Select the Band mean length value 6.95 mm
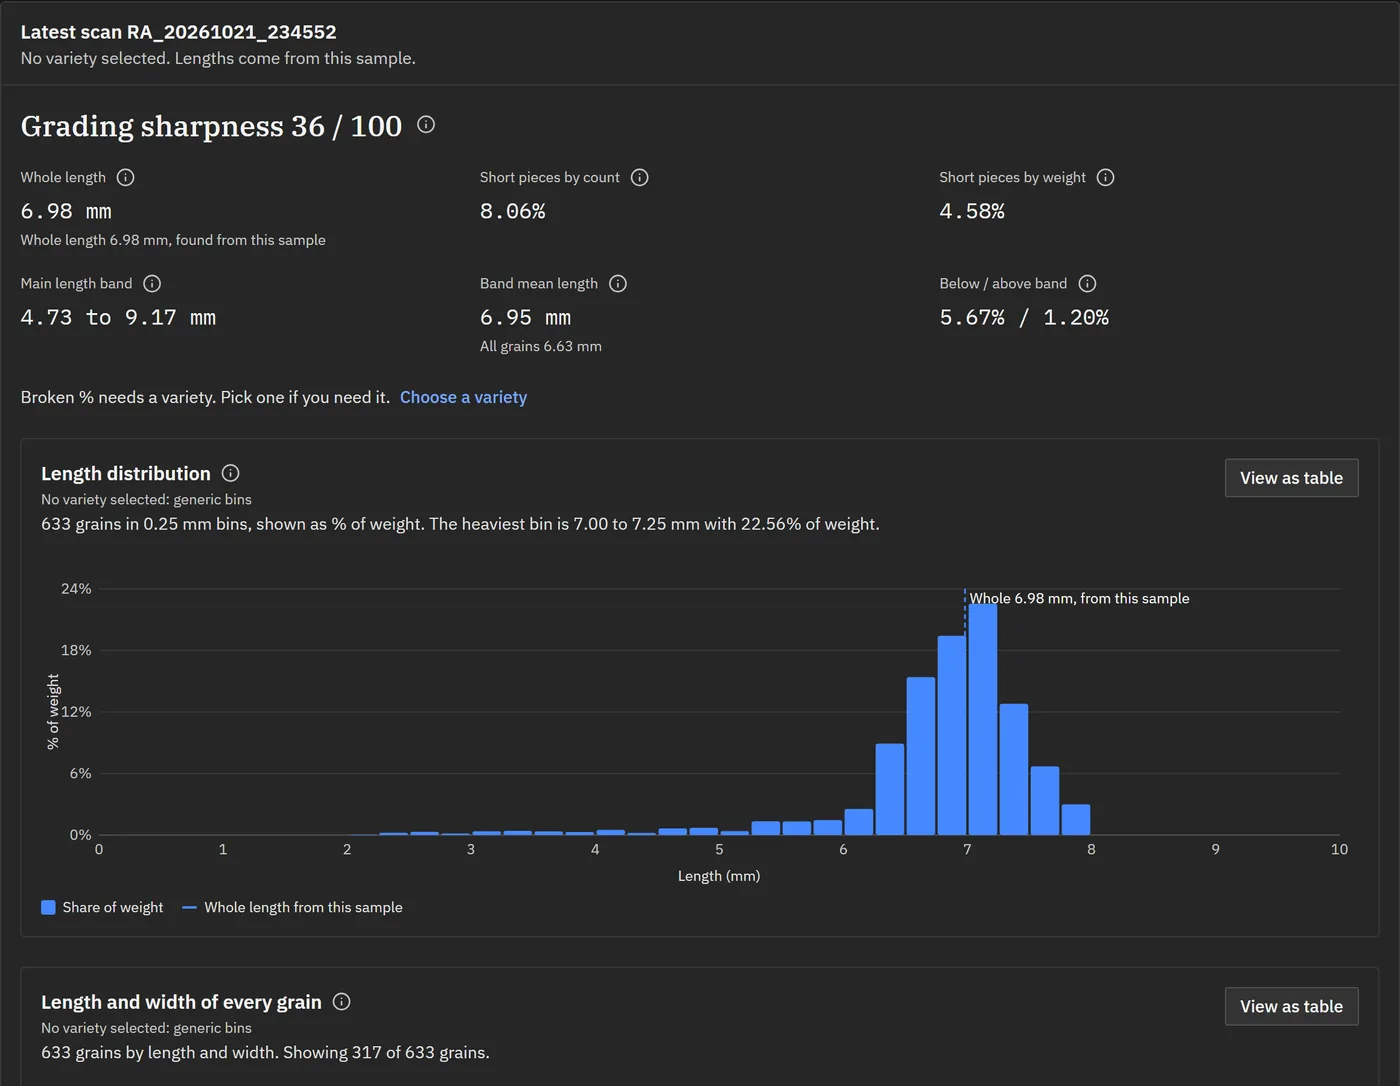Screen dimensions: 1400x1086 tap(525, 318)
